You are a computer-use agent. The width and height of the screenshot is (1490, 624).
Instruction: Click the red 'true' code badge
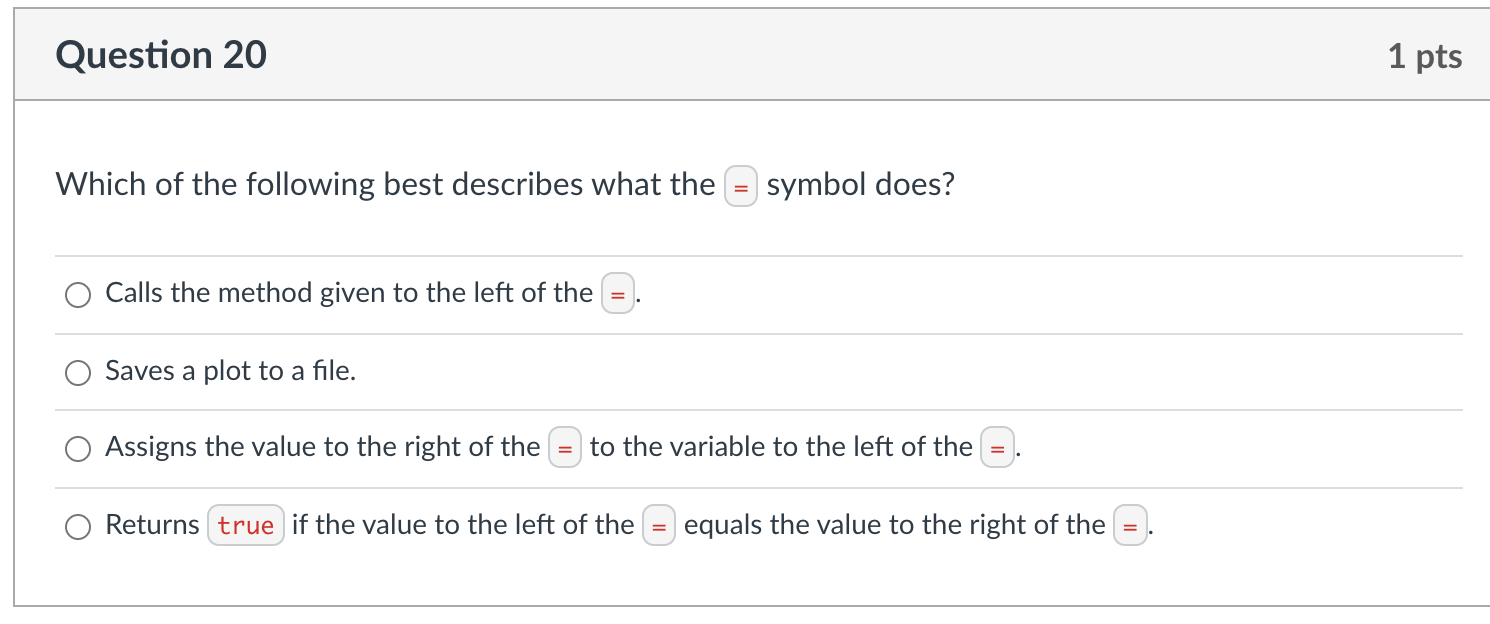pyautogui.click(x=246, y=526)
